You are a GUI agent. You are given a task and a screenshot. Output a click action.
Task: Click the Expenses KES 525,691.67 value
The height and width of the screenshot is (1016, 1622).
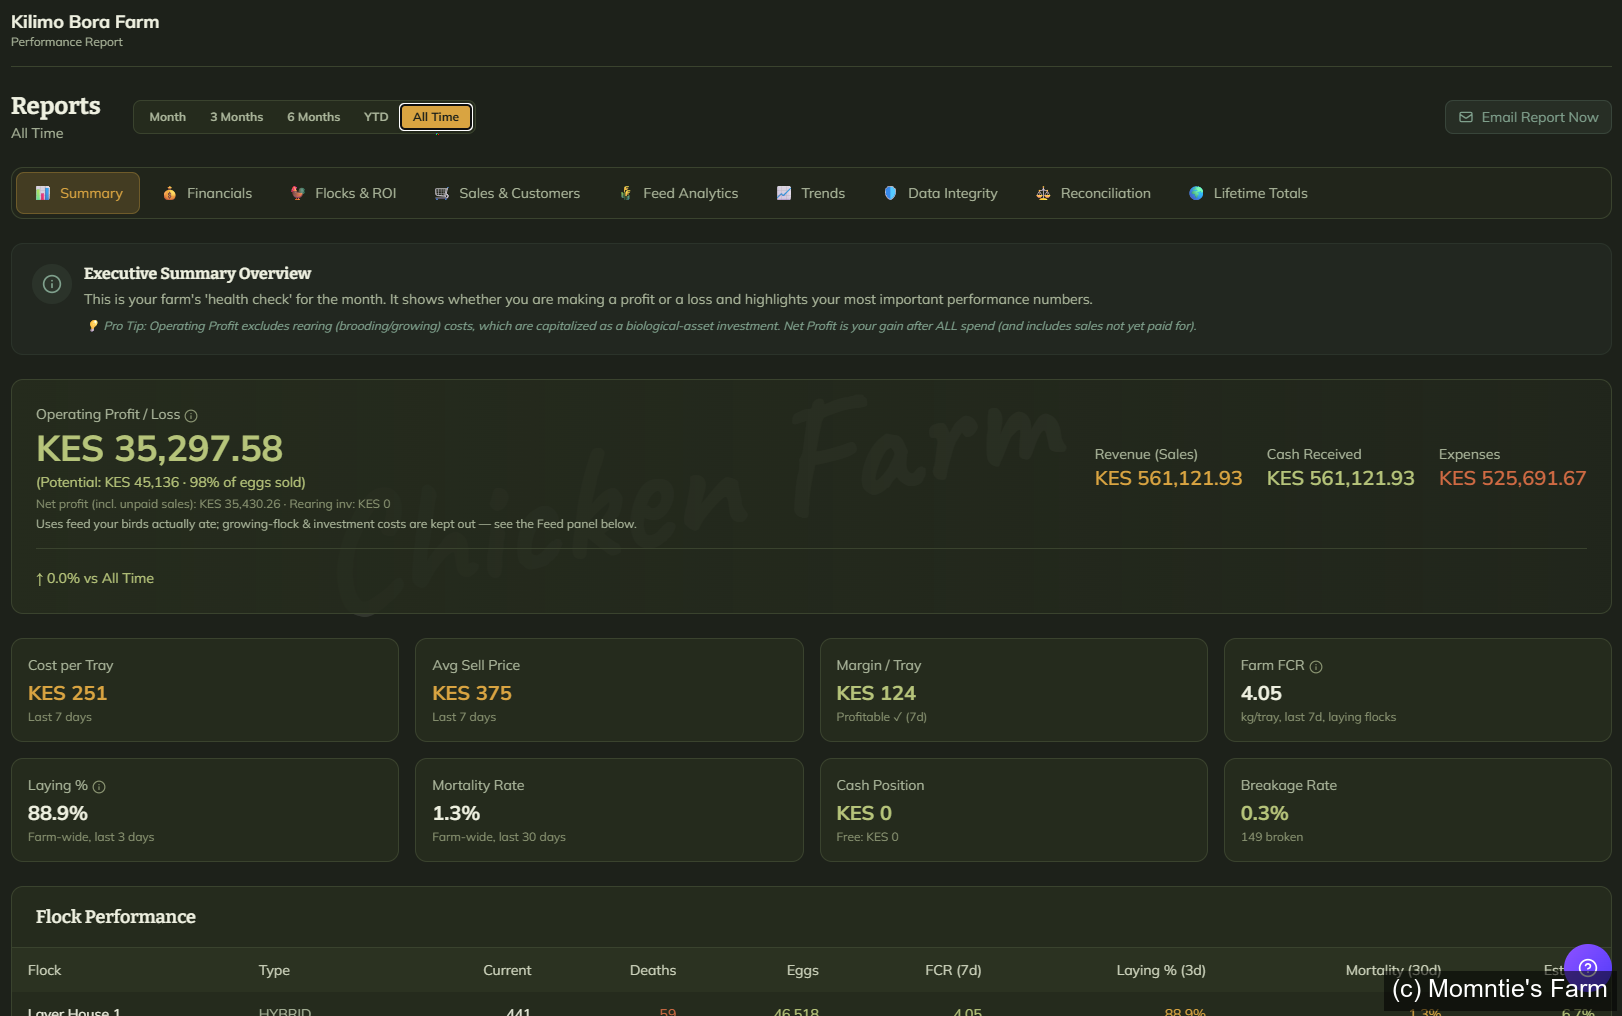coord(1512,478)
